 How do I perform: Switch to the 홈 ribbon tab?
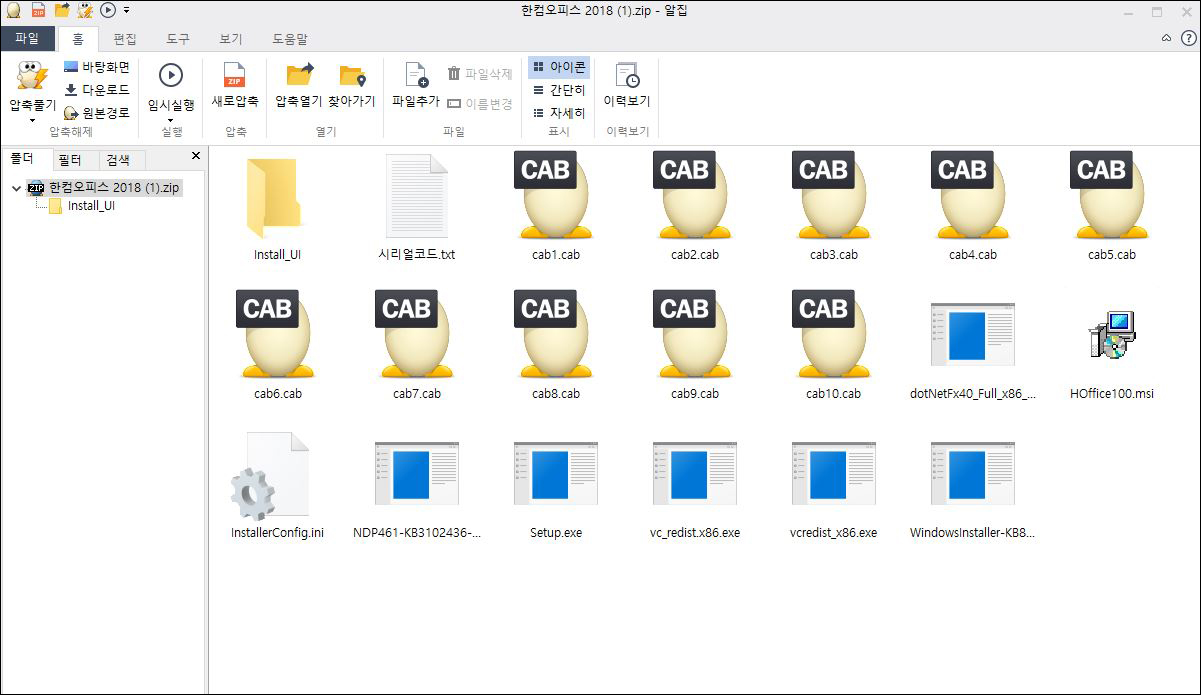[78, 39]
